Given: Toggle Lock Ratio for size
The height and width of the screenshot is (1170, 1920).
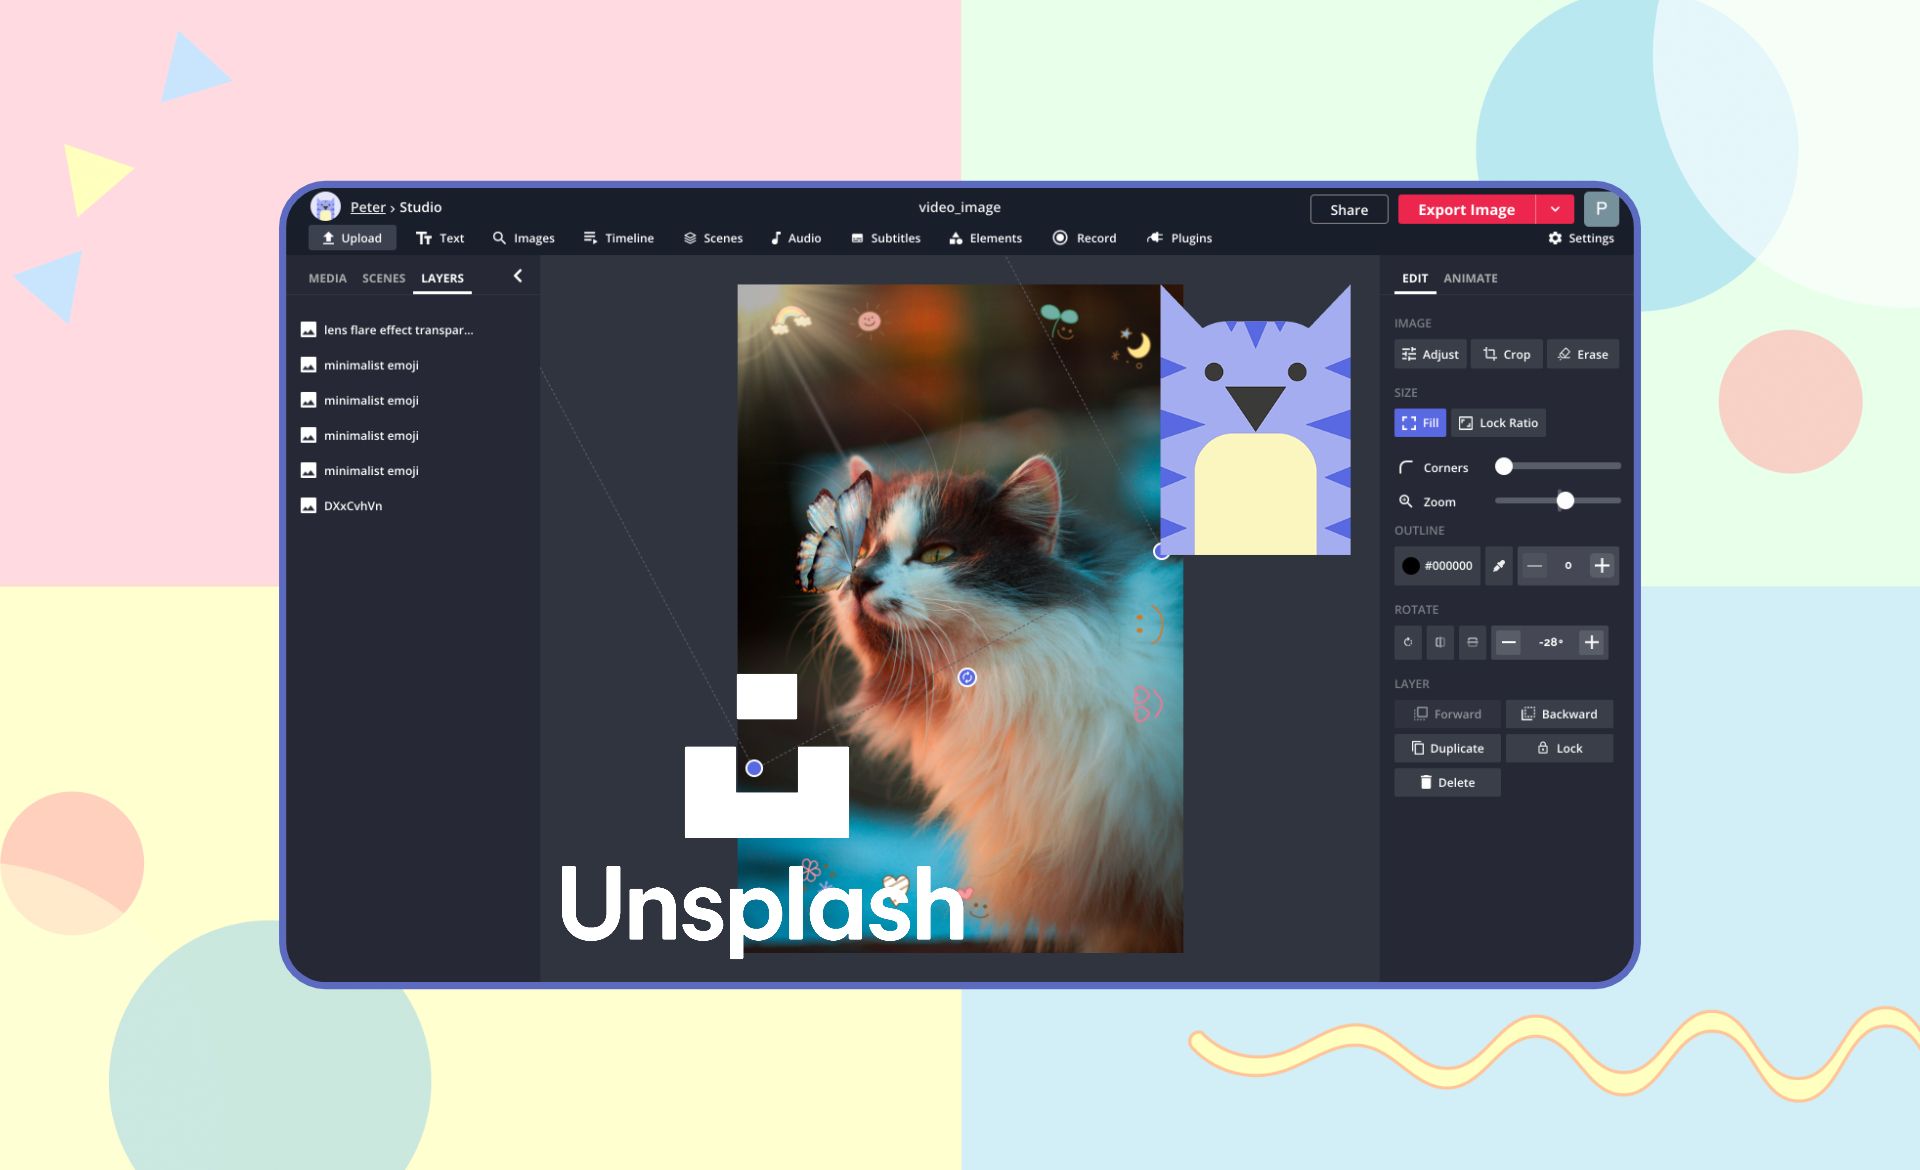Looking at the screenshot, I should [1498, 422].
